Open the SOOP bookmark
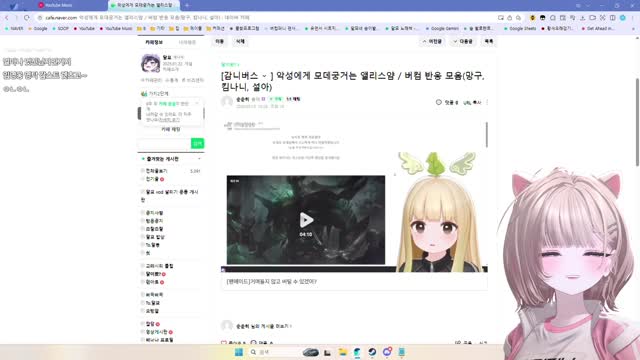Screen dimensions: 640x360 click(x=61, y=29)
